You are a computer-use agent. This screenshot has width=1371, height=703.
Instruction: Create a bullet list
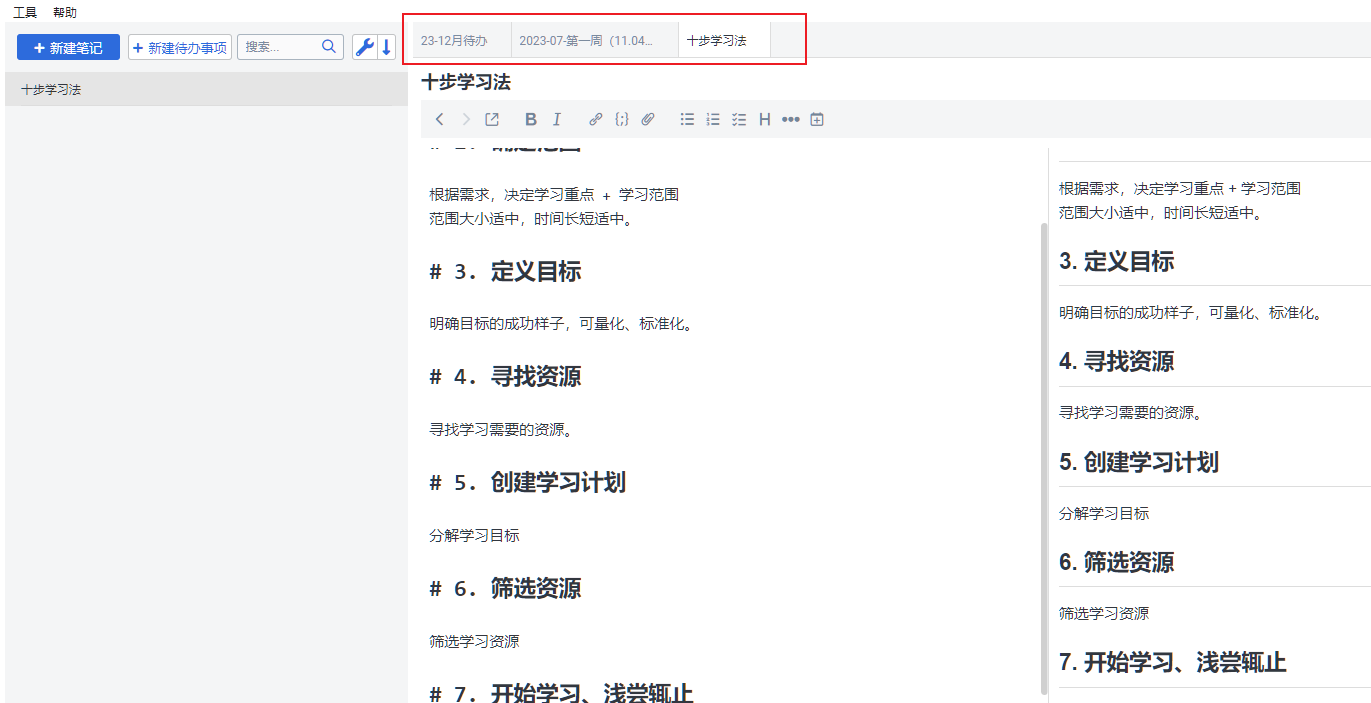tap(687, 119)
